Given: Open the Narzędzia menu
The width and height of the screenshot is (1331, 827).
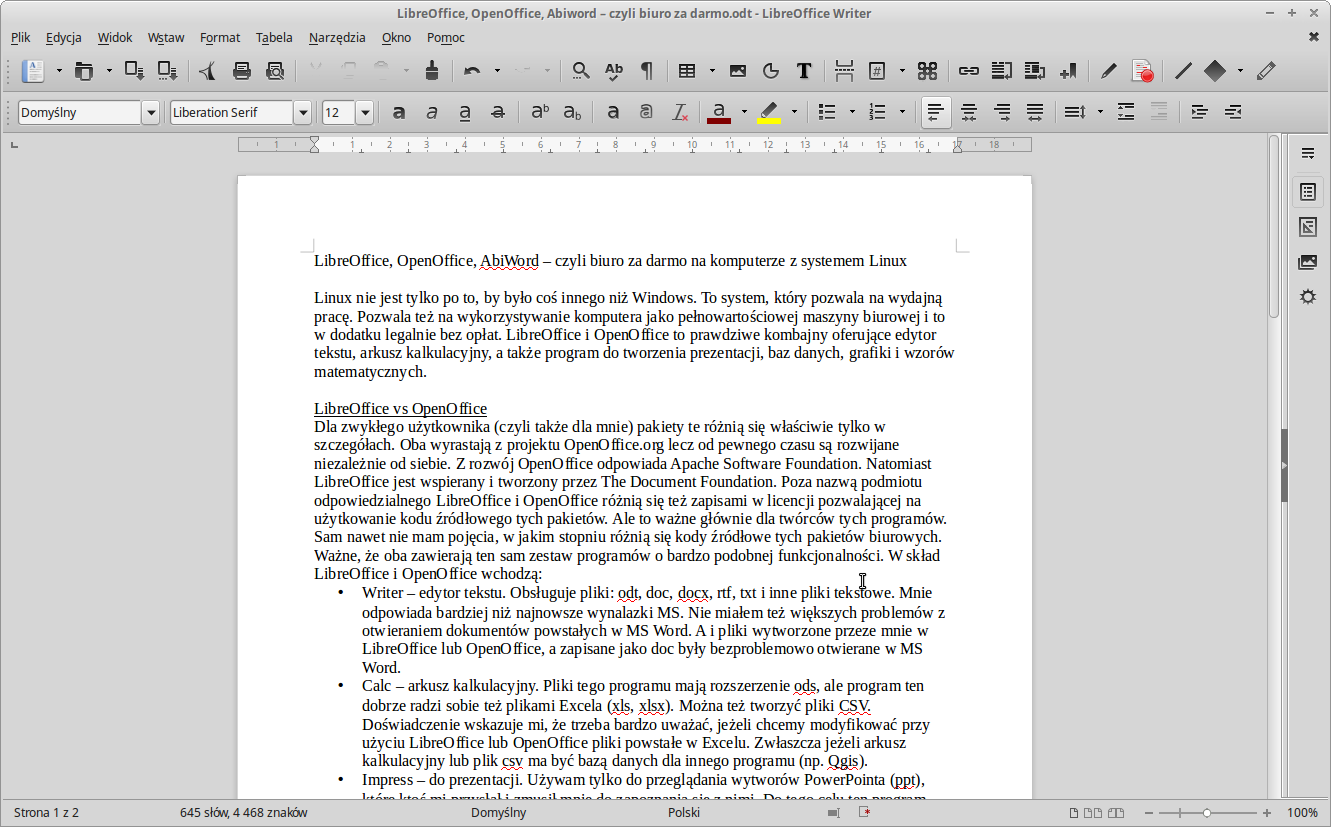Looking at the screenshot, I should 337,38.
